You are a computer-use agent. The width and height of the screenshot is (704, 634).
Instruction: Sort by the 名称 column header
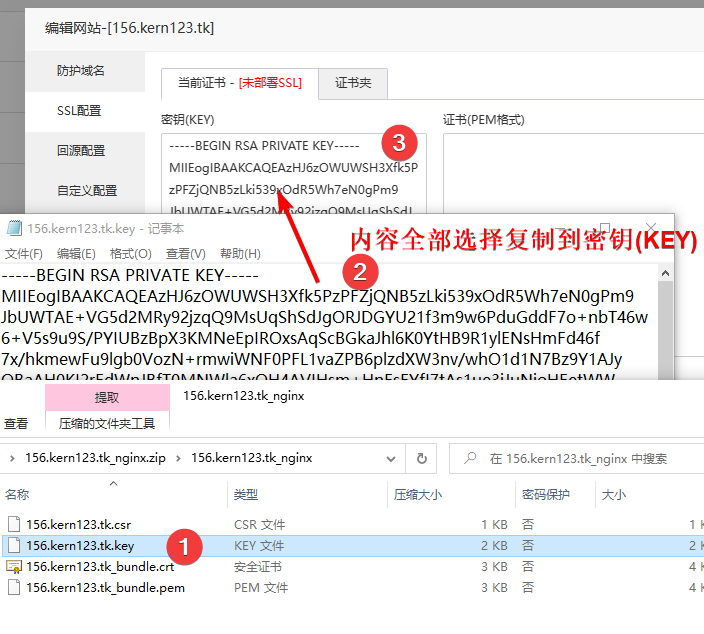click(114, 494)
